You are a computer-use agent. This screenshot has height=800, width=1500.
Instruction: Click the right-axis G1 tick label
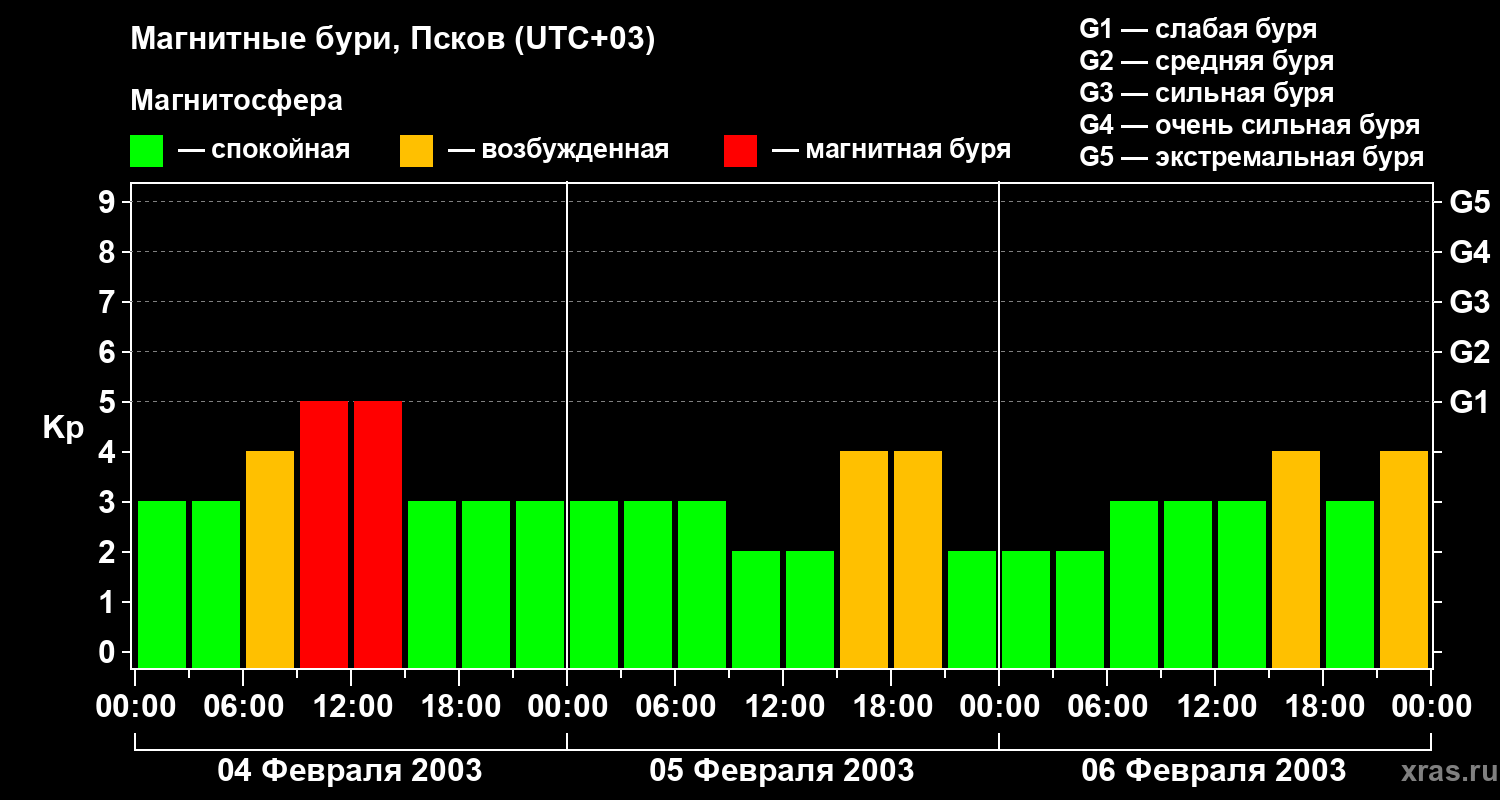[1470, 402]
